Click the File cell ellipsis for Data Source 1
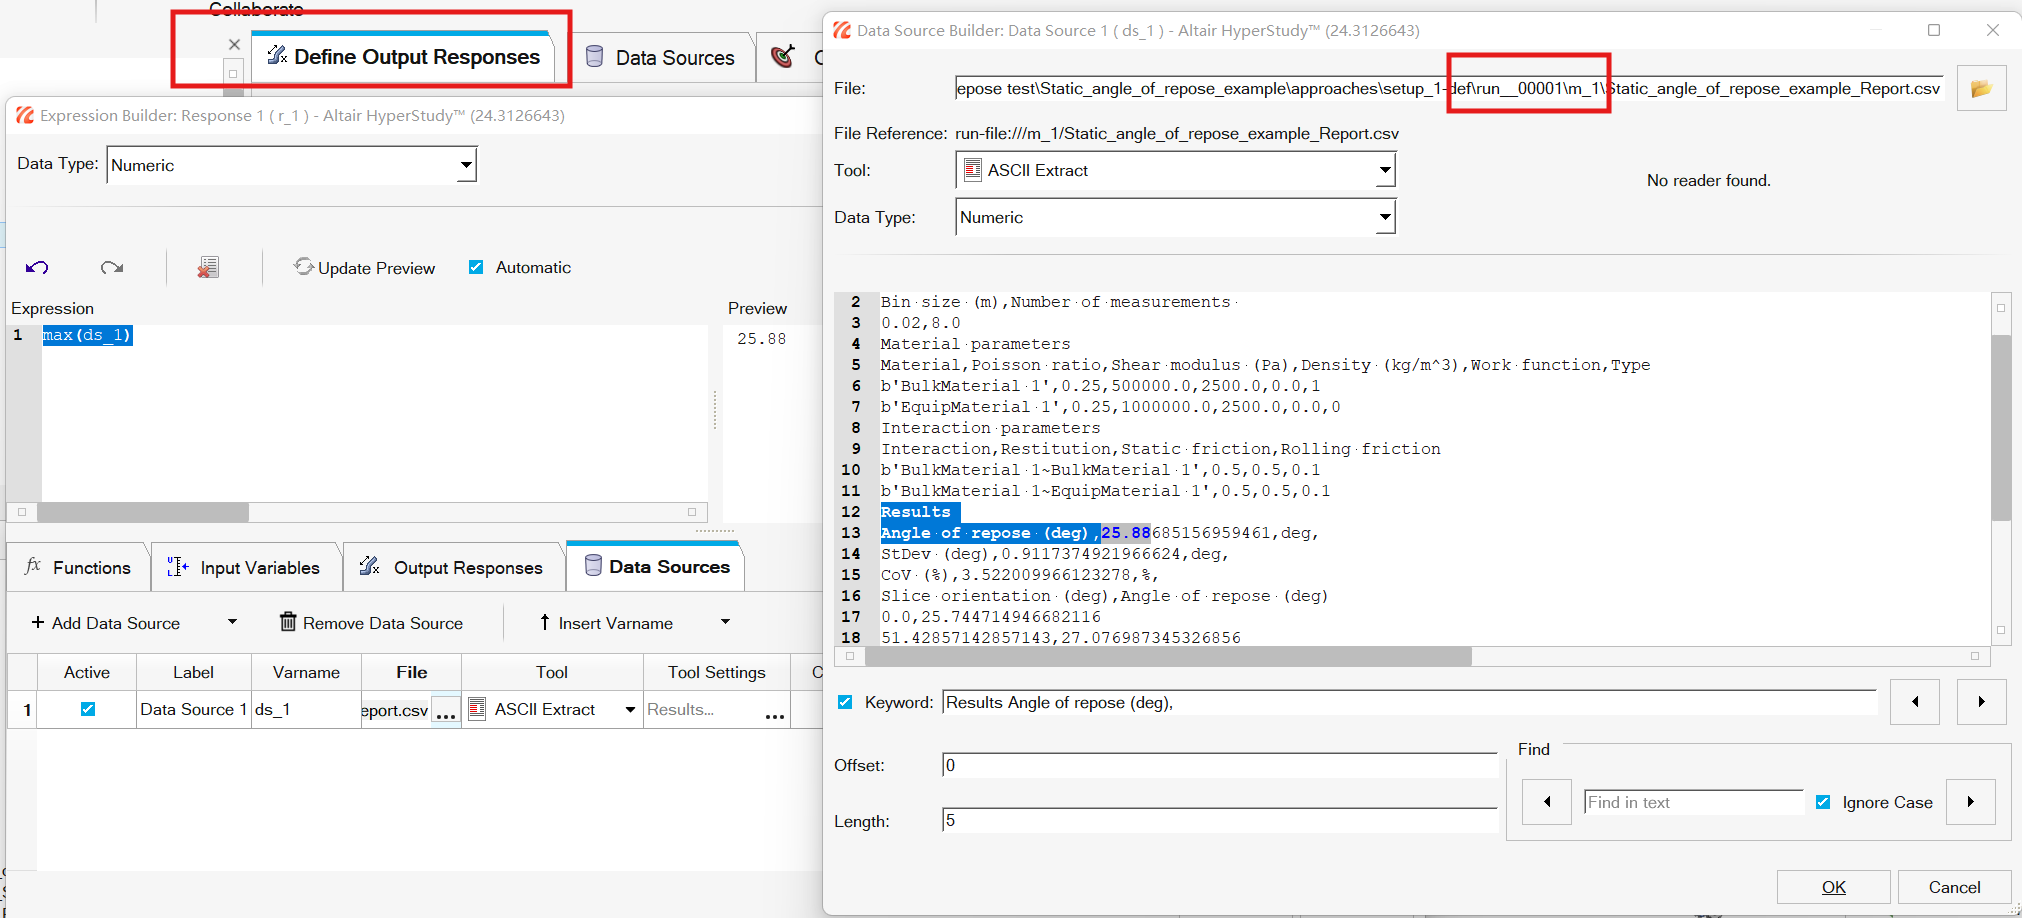This screenshot has width=2022, height=918. point(446,710)
